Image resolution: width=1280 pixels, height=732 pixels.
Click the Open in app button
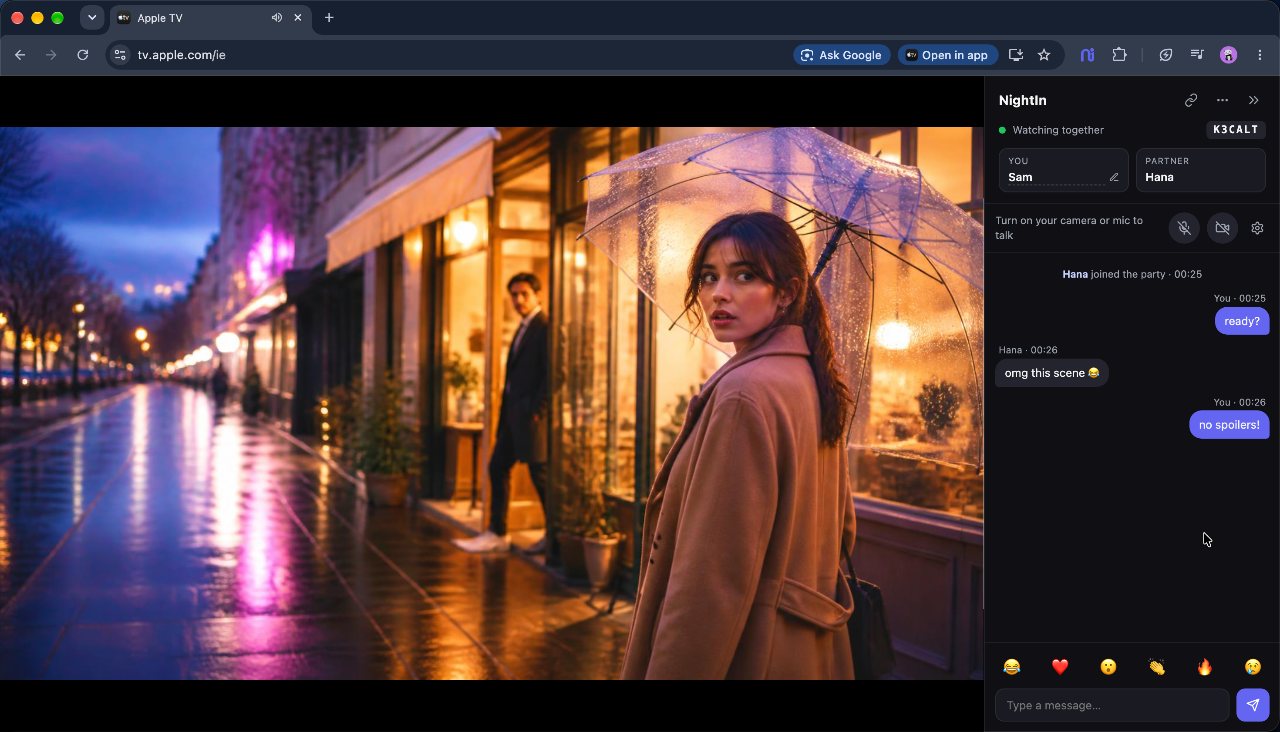946,55
